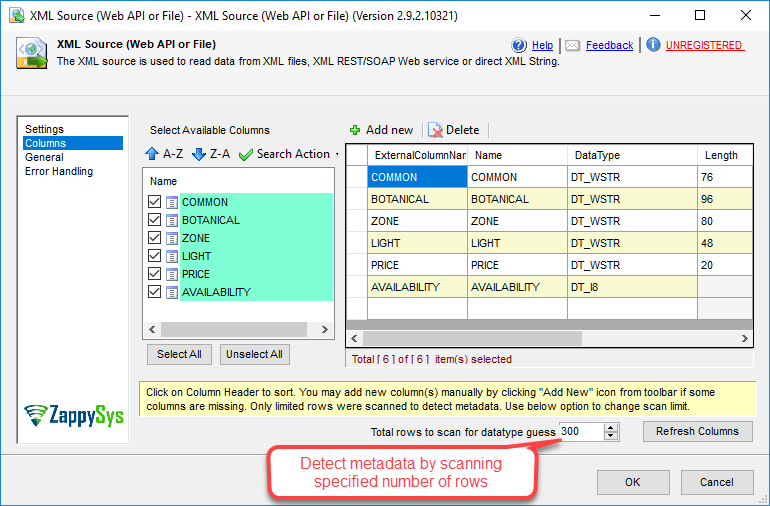Sort grid by Length header
Viewport: 770px width, 506px height.
[725, 155]
